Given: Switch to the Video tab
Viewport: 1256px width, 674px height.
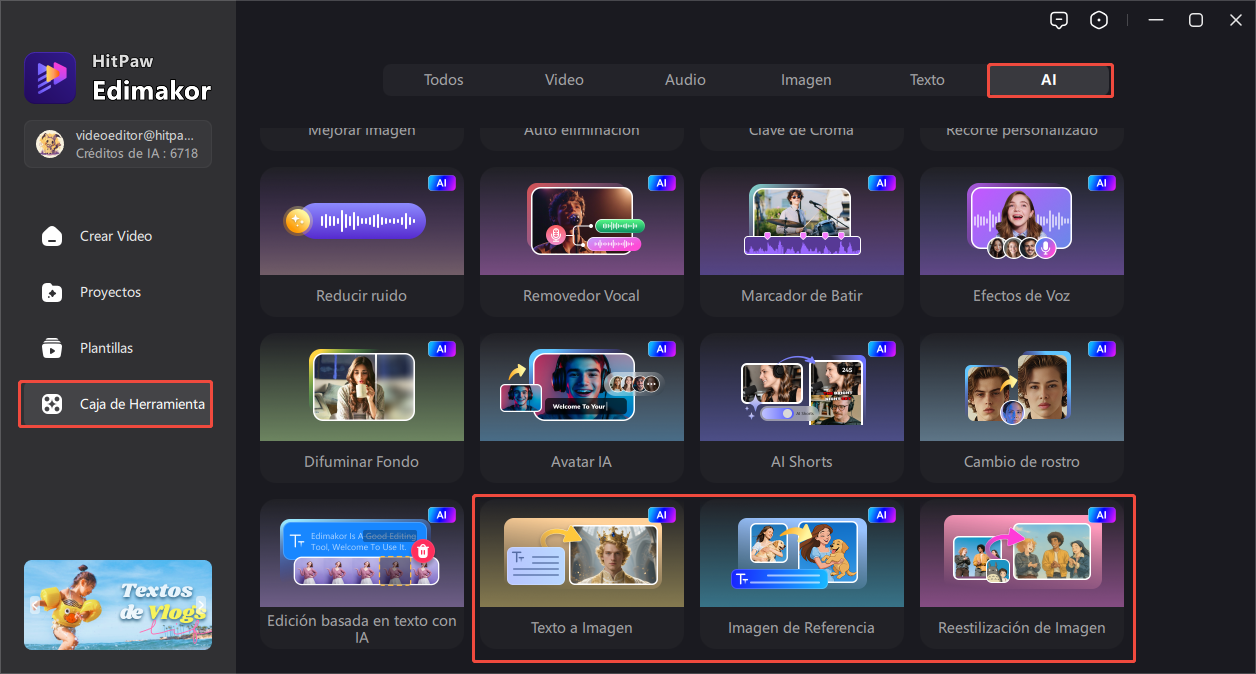Looking at the screenshot, I should point(564,80).
